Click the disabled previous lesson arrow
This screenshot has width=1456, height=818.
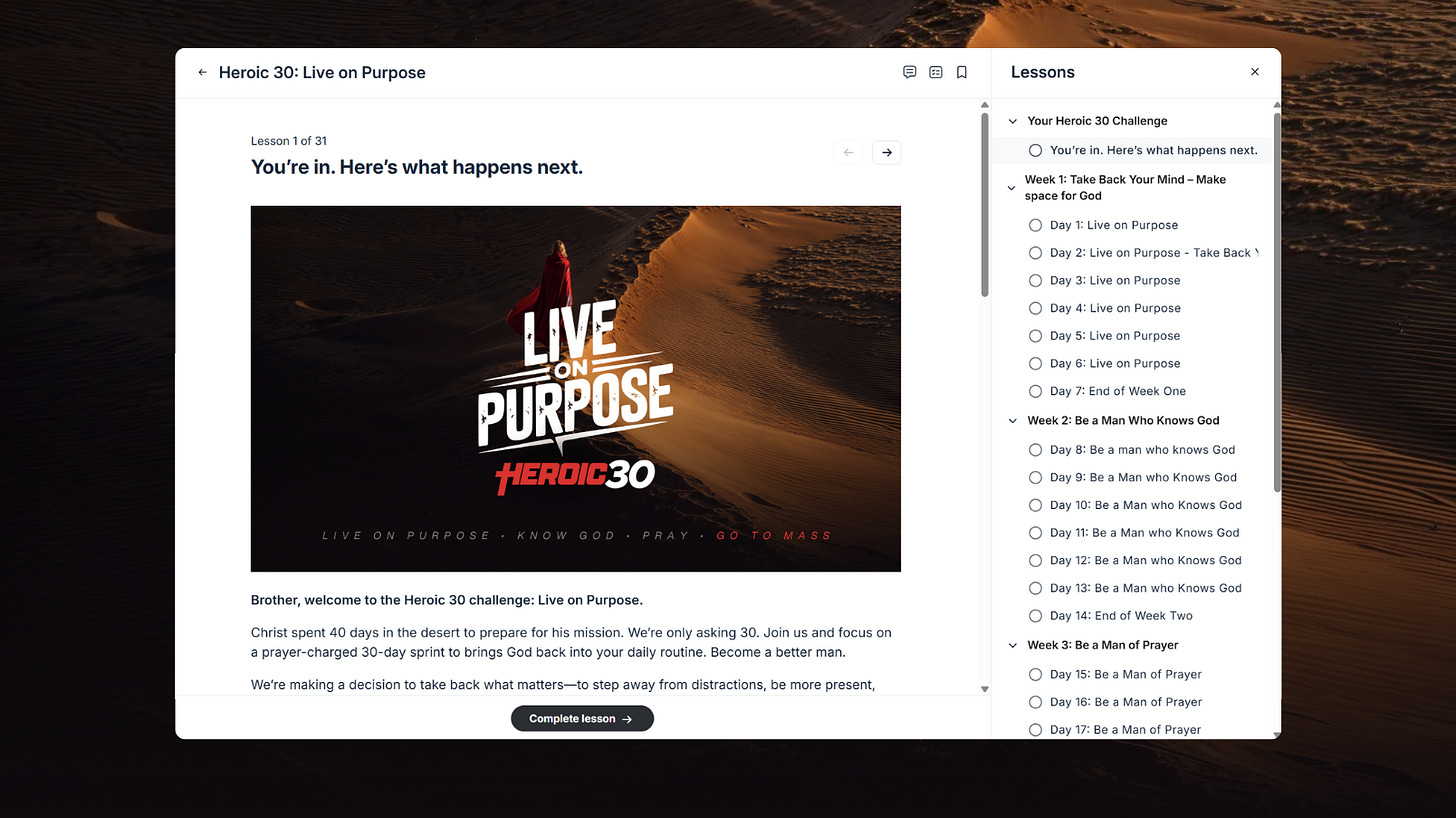pyautogui.click(x=848, y=152)
